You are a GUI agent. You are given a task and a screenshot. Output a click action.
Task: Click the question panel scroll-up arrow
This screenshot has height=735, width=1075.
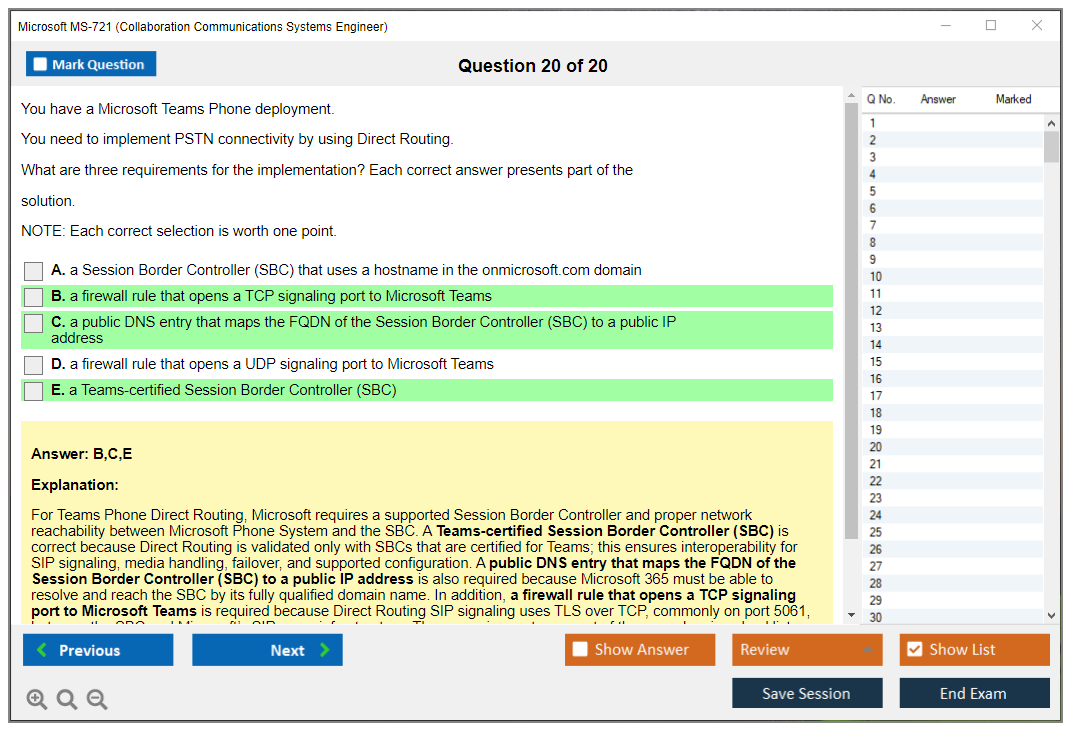tap(851, 95)
